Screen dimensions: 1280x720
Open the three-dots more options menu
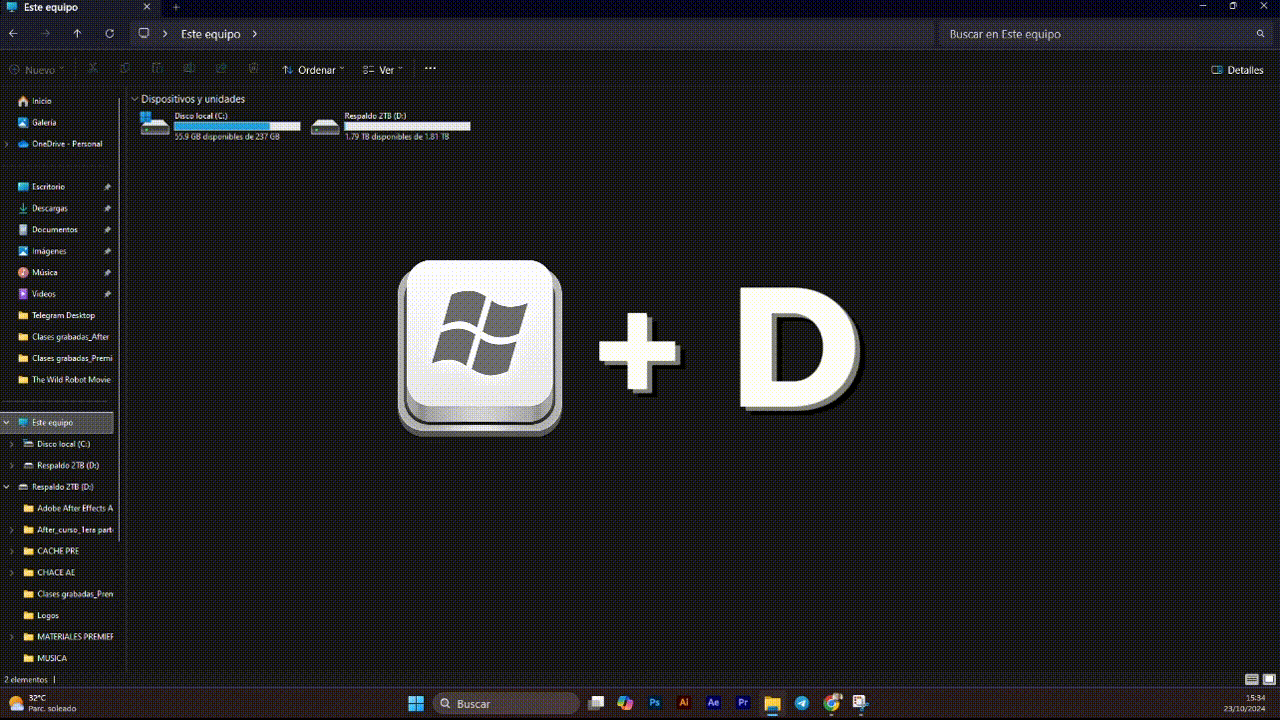430,69
